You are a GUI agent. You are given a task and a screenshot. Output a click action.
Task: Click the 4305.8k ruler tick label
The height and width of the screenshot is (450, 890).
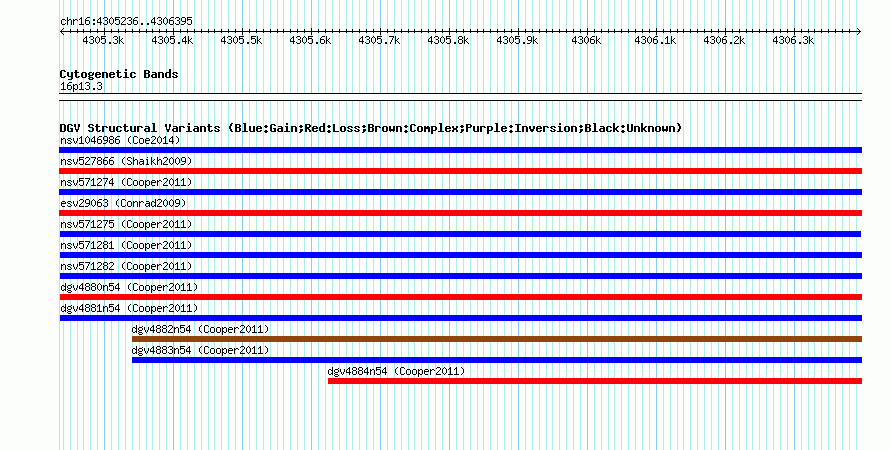(x=448, y=40)
